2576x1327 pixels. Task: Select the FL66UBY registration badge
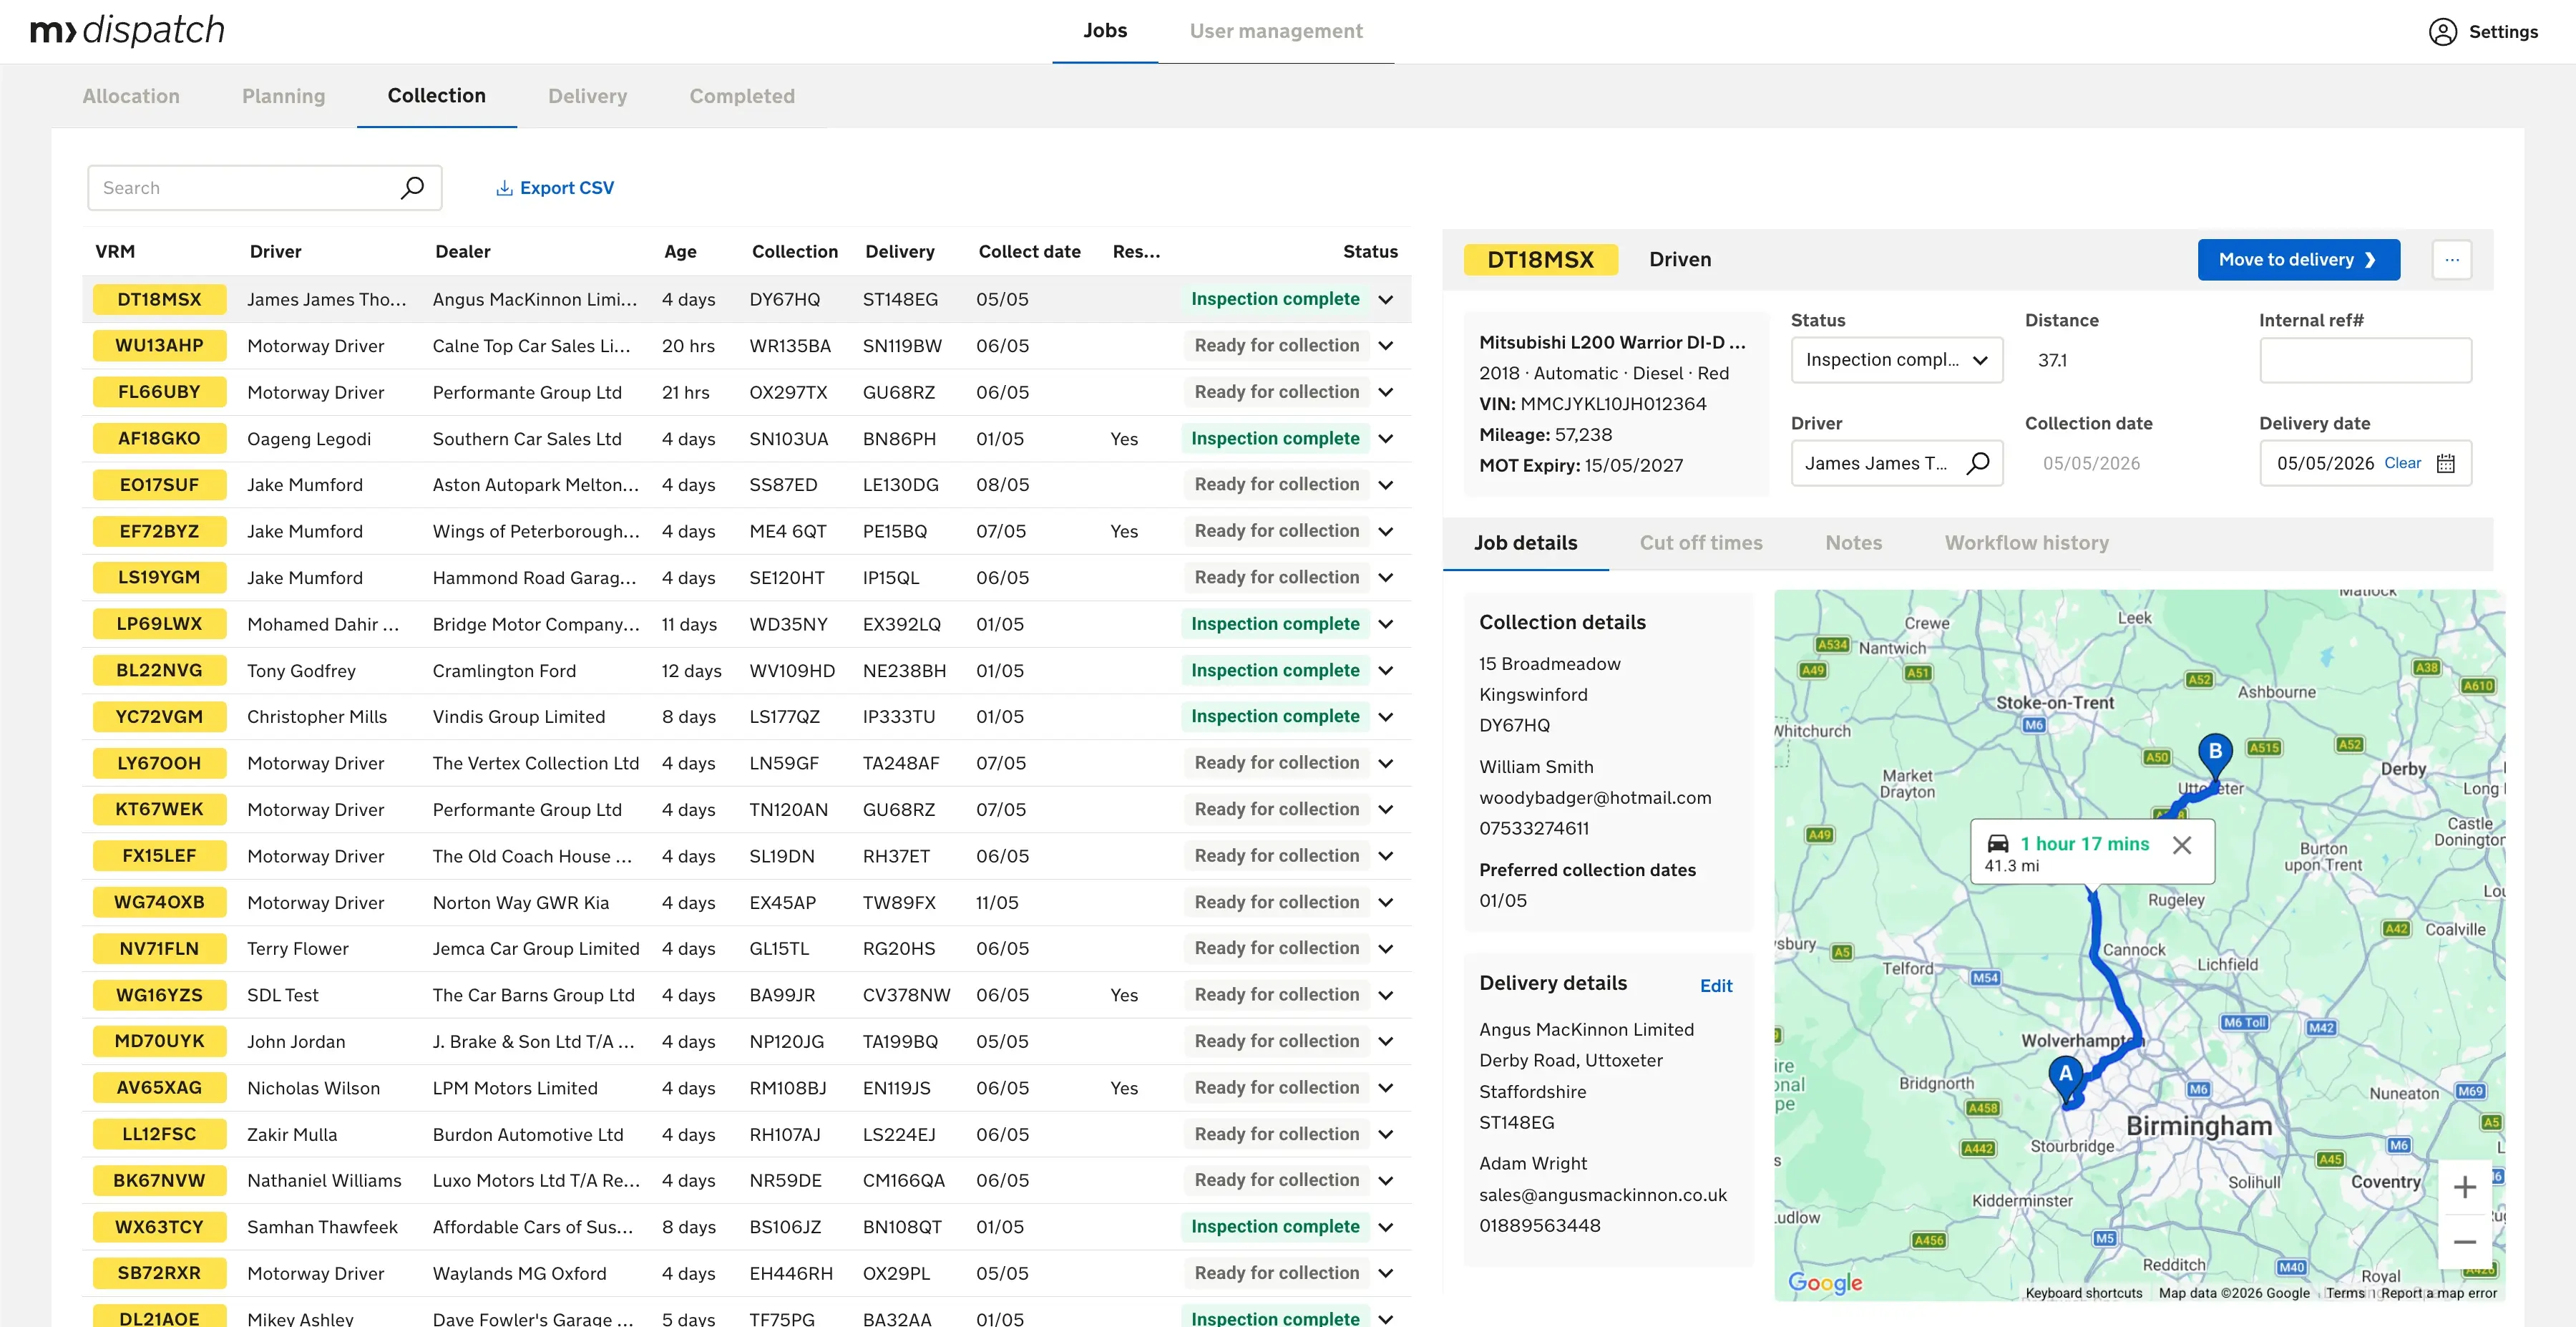tap(159, 392)
